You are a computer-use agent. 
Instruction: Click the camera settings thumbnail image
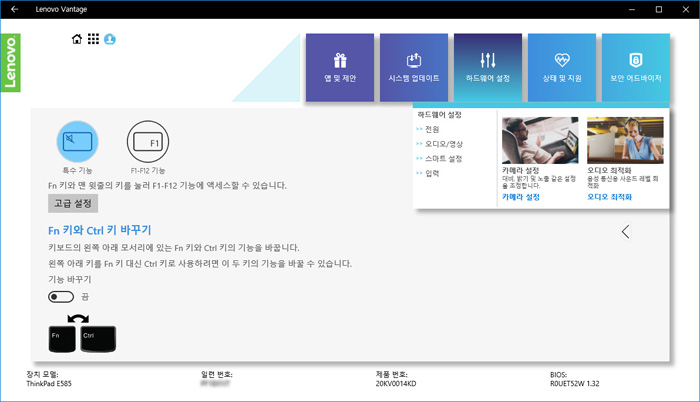[x=540, y=140]
